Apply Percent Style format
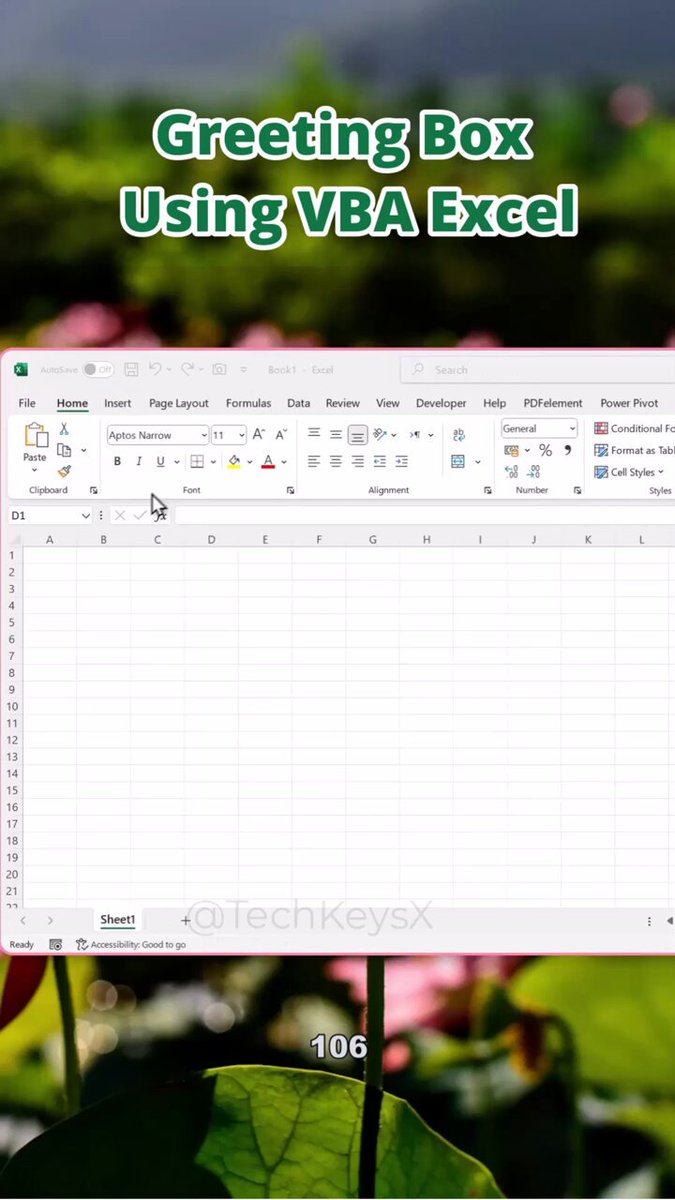Viewport: 675px width, 1200px height. 545,451
